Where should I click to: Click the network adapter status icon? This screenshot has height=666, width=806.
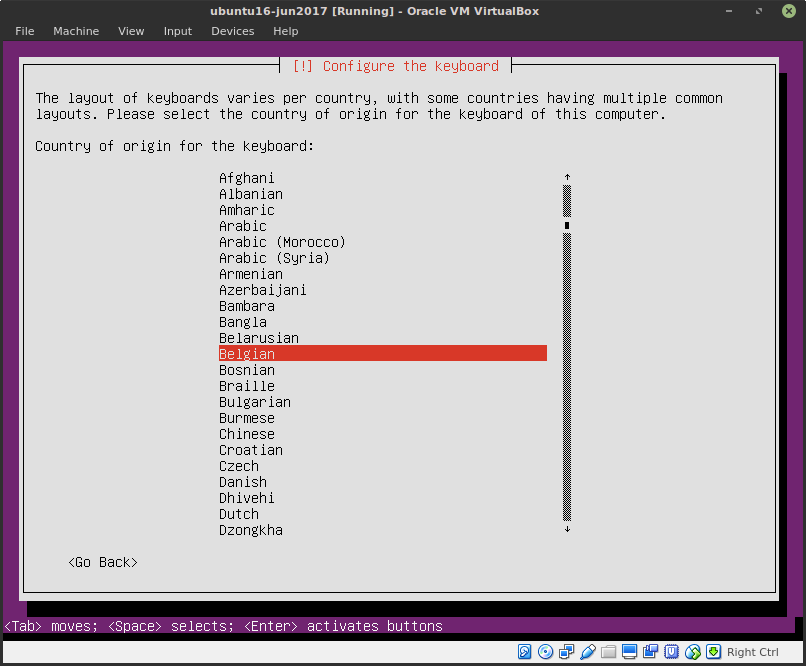point(565,651)
